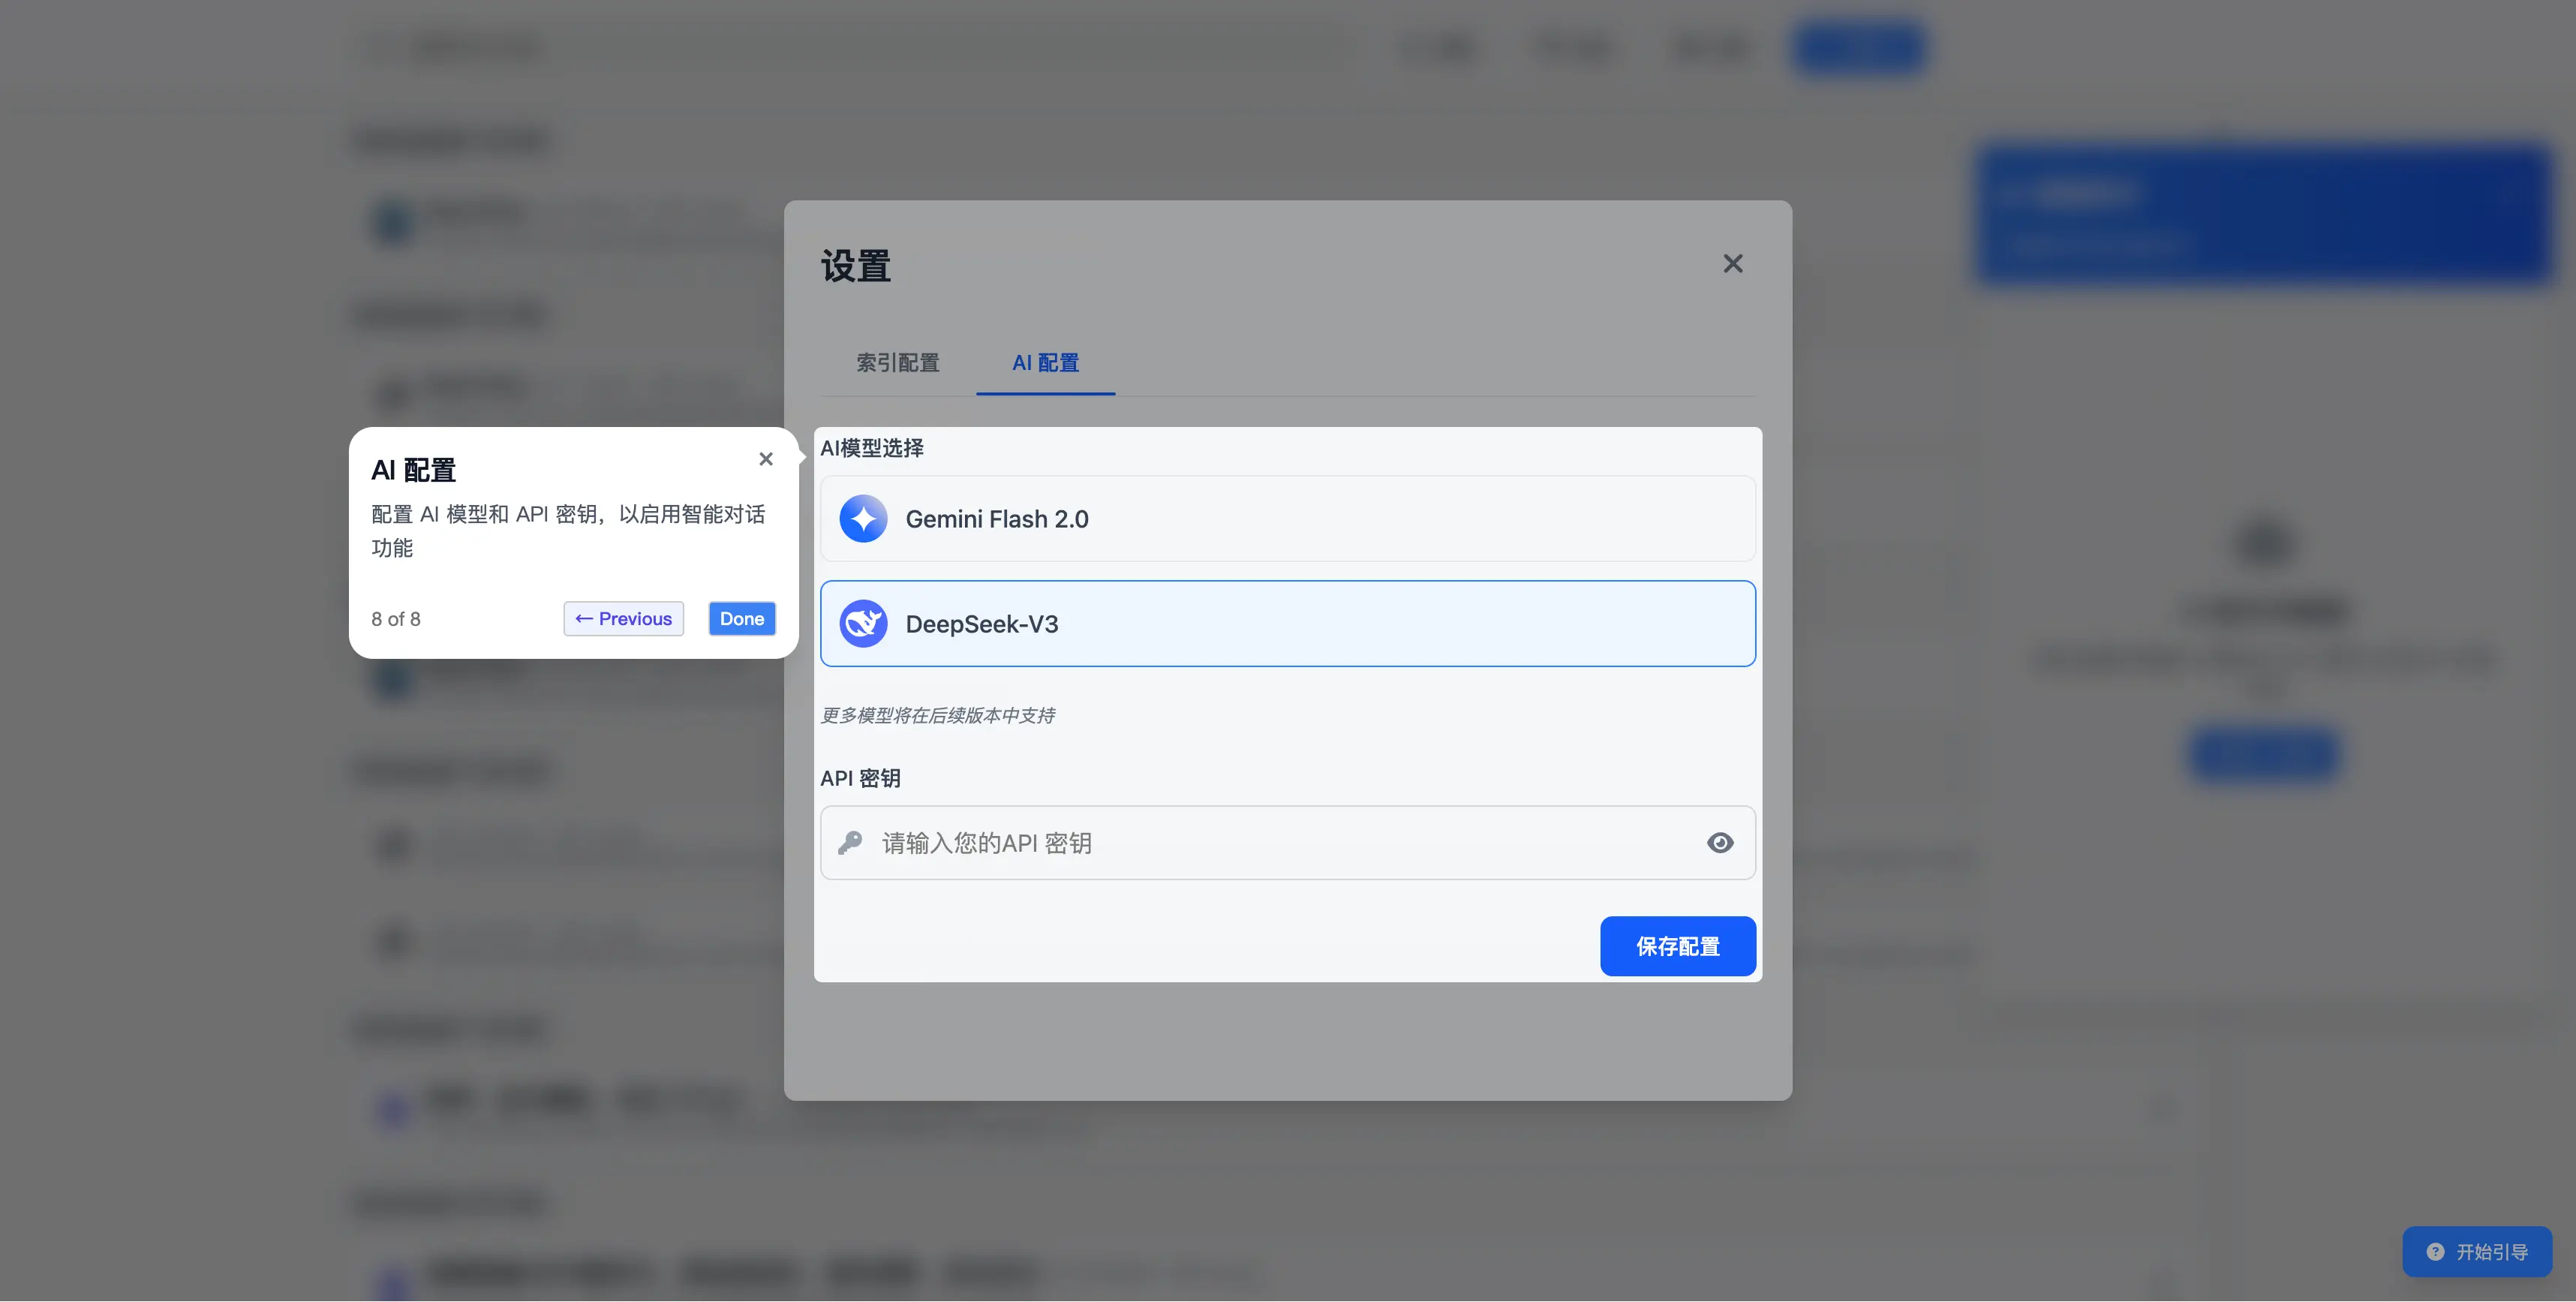Click the DeepSeek whale logo icon
The image size is (2576, 1302).
[863, 624]
